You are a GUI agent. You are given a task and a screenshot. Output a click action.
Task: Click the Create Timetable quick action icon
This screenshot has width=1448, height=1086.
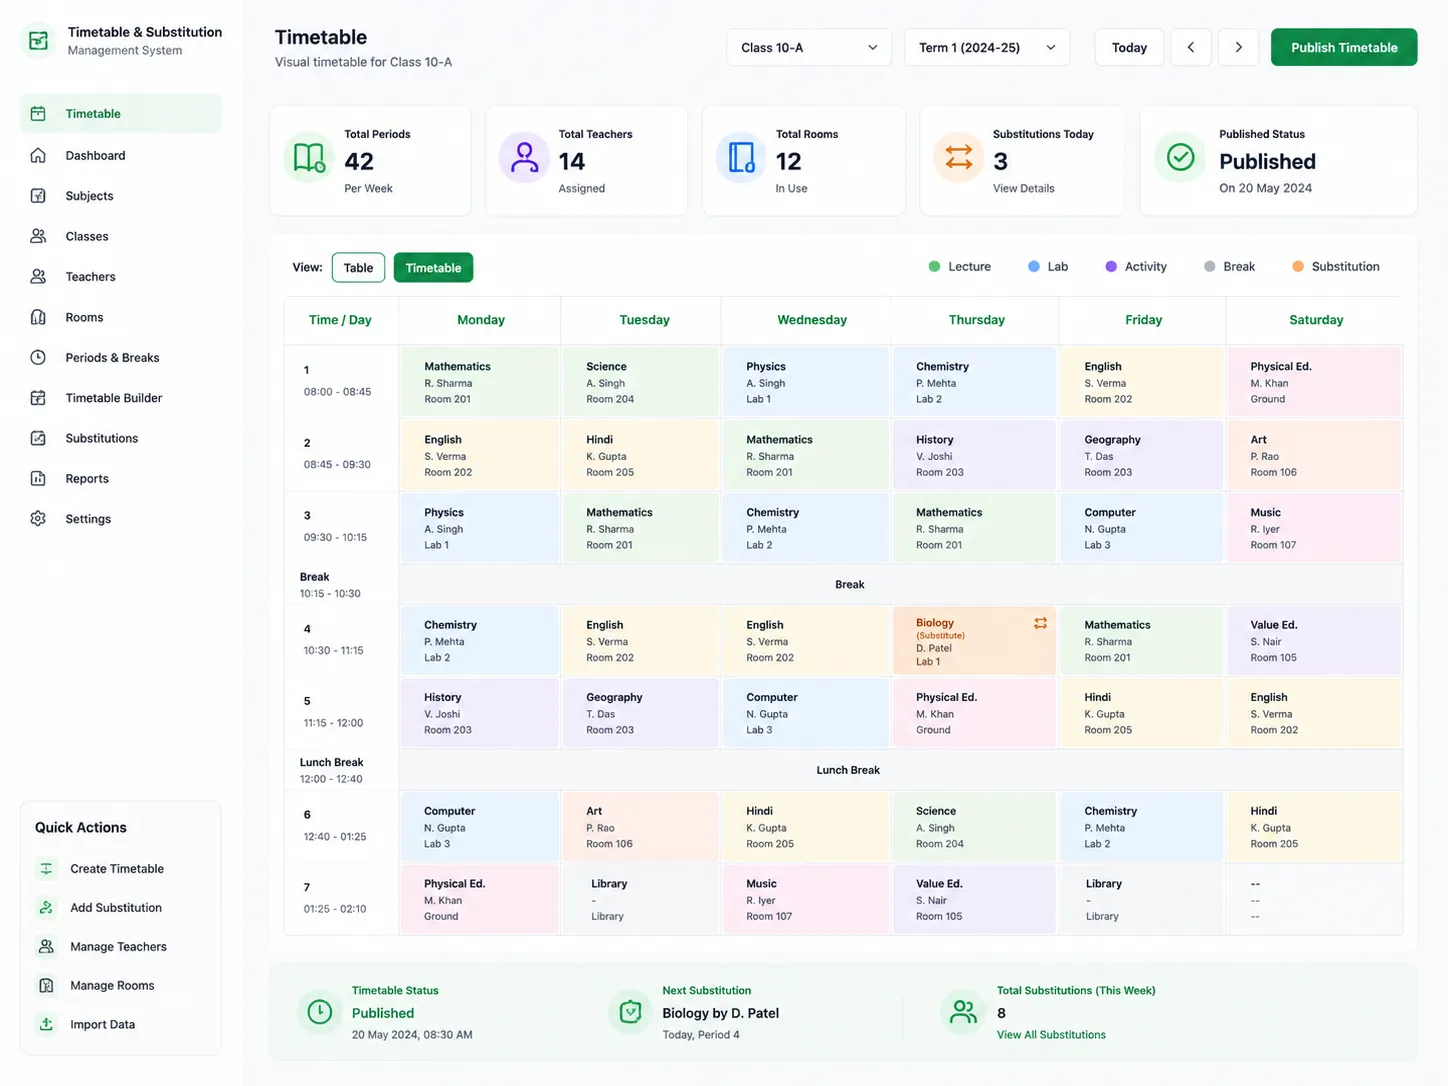pos(46,869)
